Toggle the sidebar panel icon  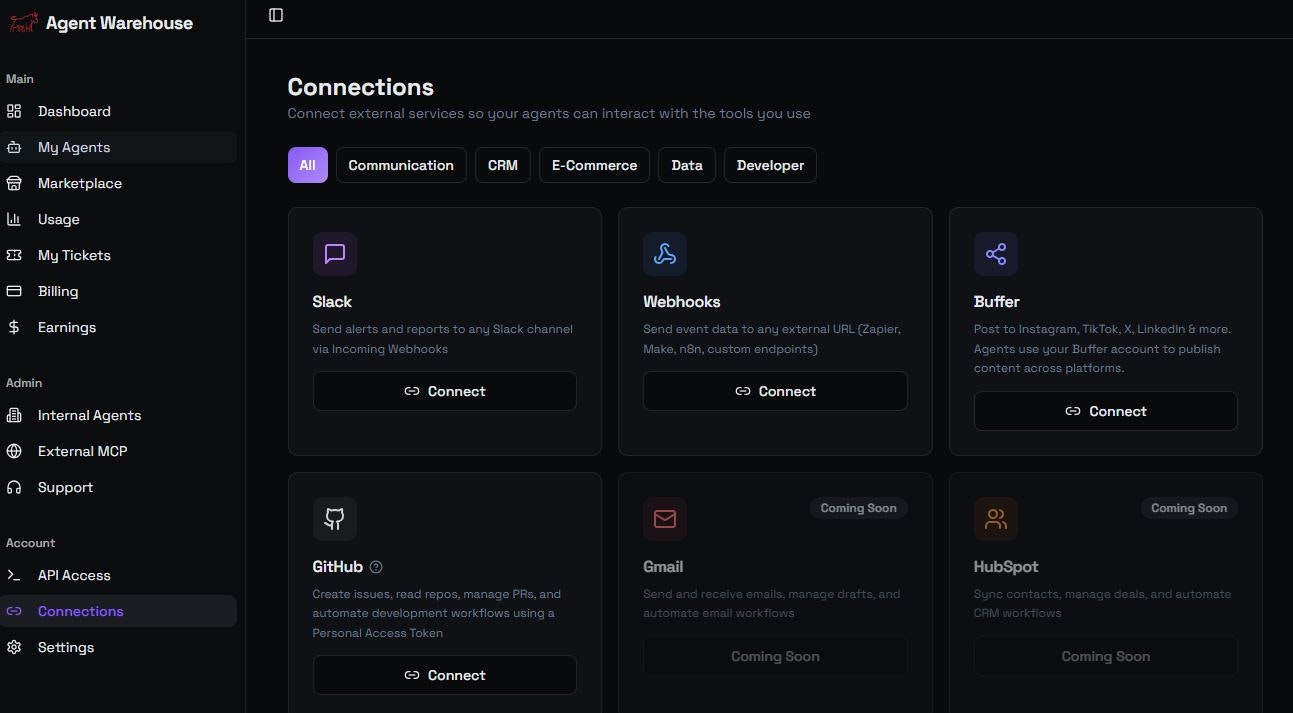276,15
